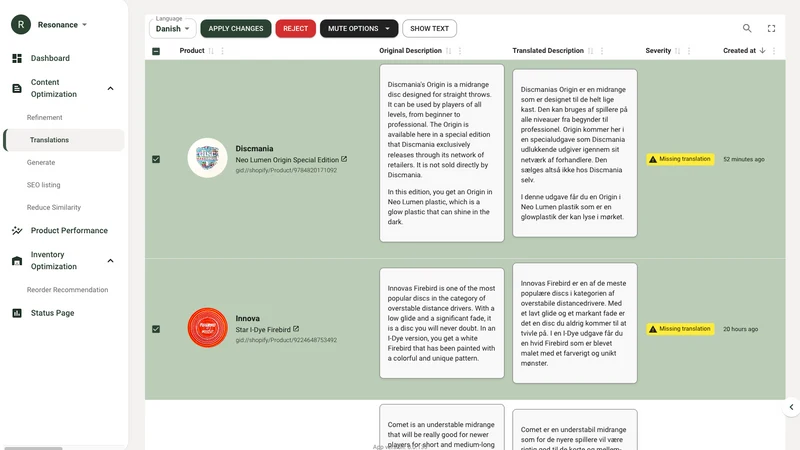Click the Innova translated description box
This screenshot has height=450, width=800.
[x=574, y=323]
